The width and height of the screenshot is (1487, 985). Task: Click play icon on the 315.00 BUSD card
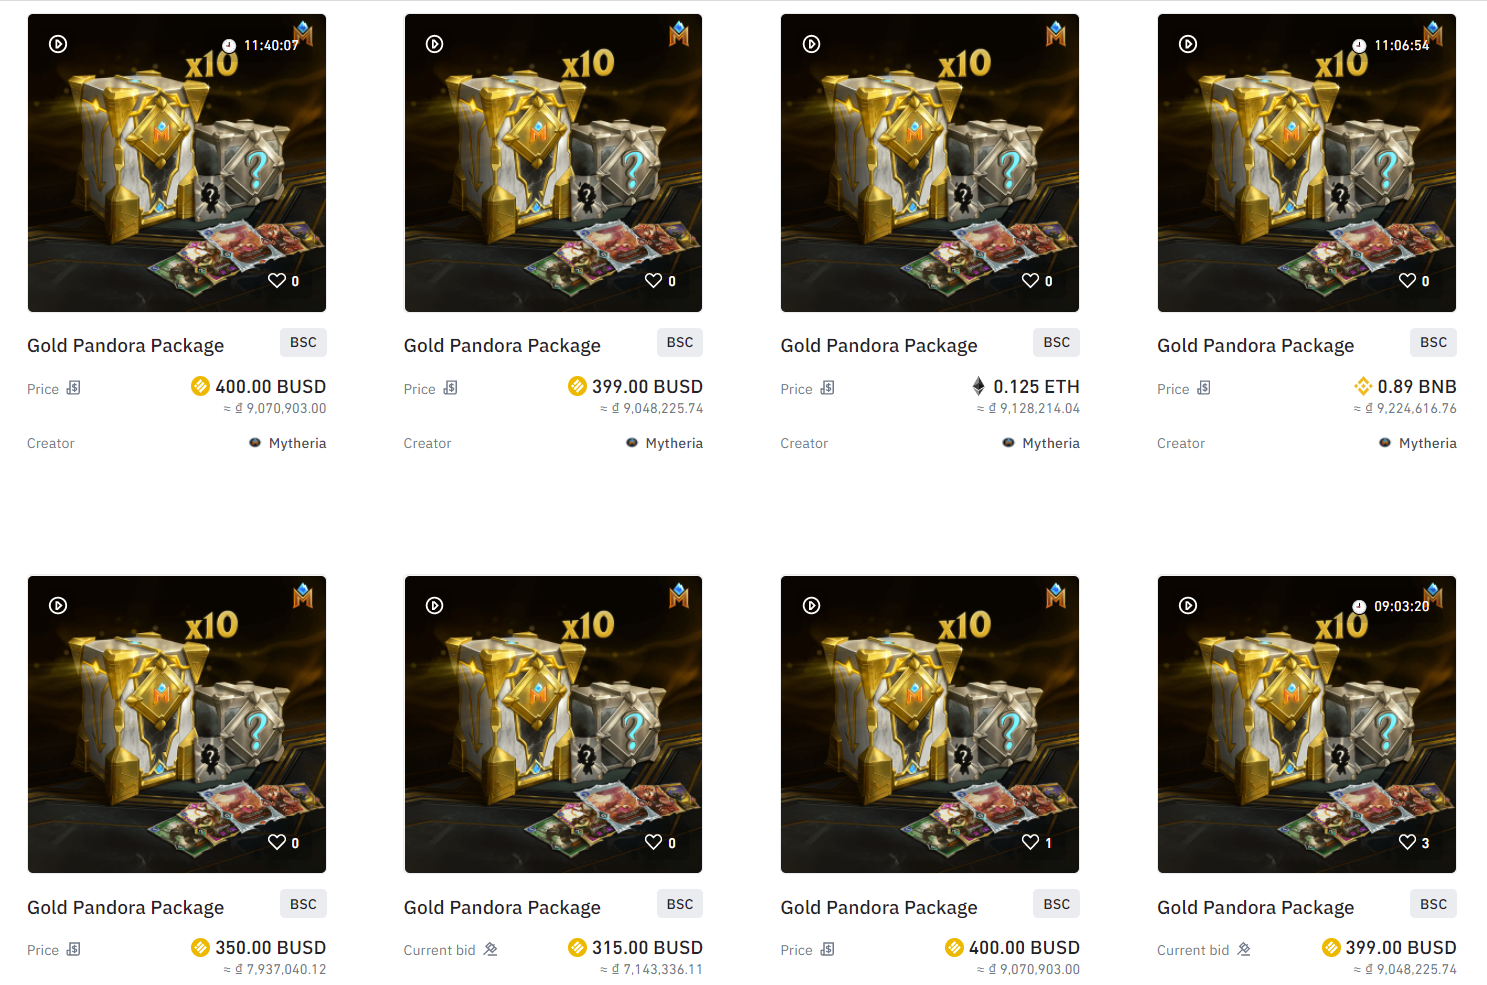[435, 606]
